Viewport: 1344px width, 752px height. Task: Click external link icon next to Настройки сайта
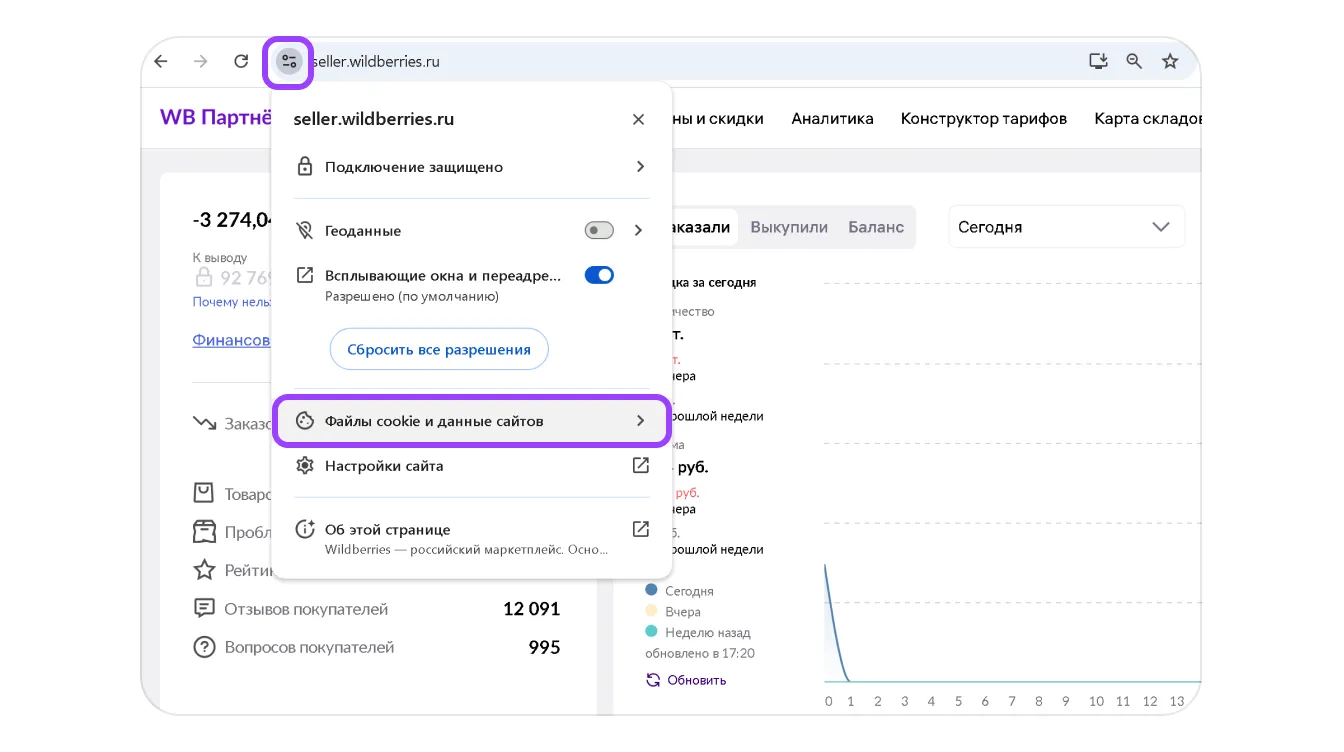(x=641, y=466)
